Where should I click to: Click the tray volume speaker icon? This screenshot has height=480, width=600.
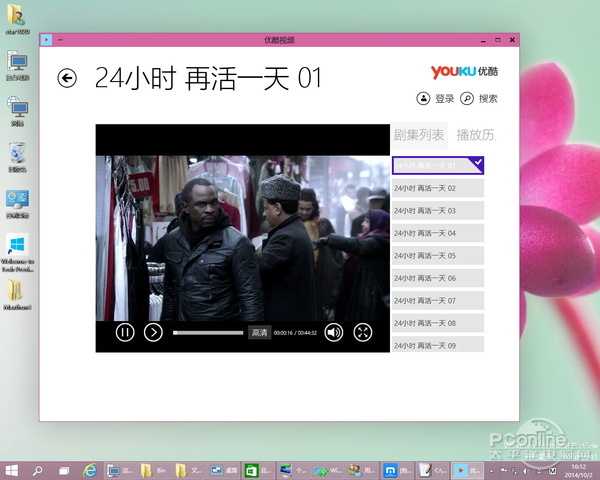(x=525, y=470)
